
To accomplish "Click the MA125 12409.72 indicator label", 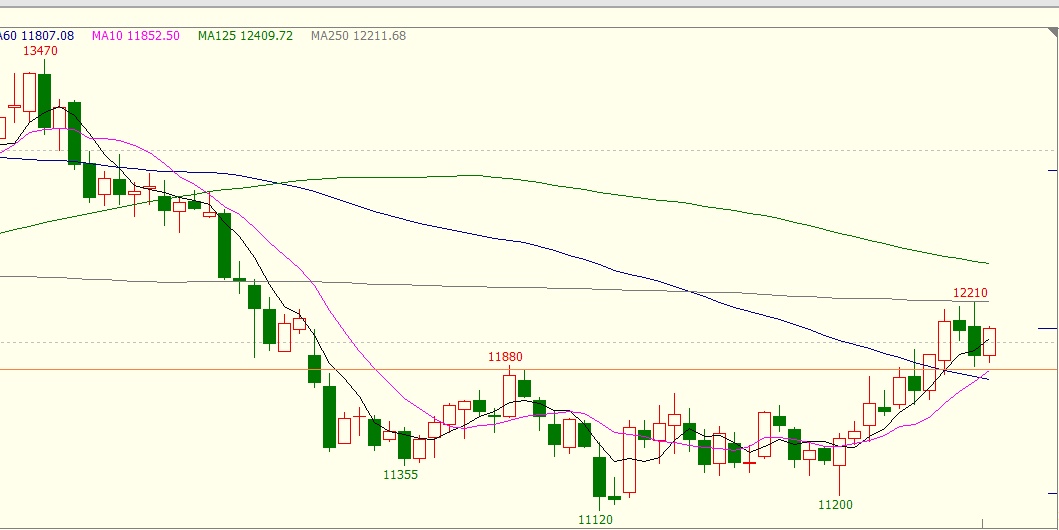I will pyautogui.click(x=245, y=36).
